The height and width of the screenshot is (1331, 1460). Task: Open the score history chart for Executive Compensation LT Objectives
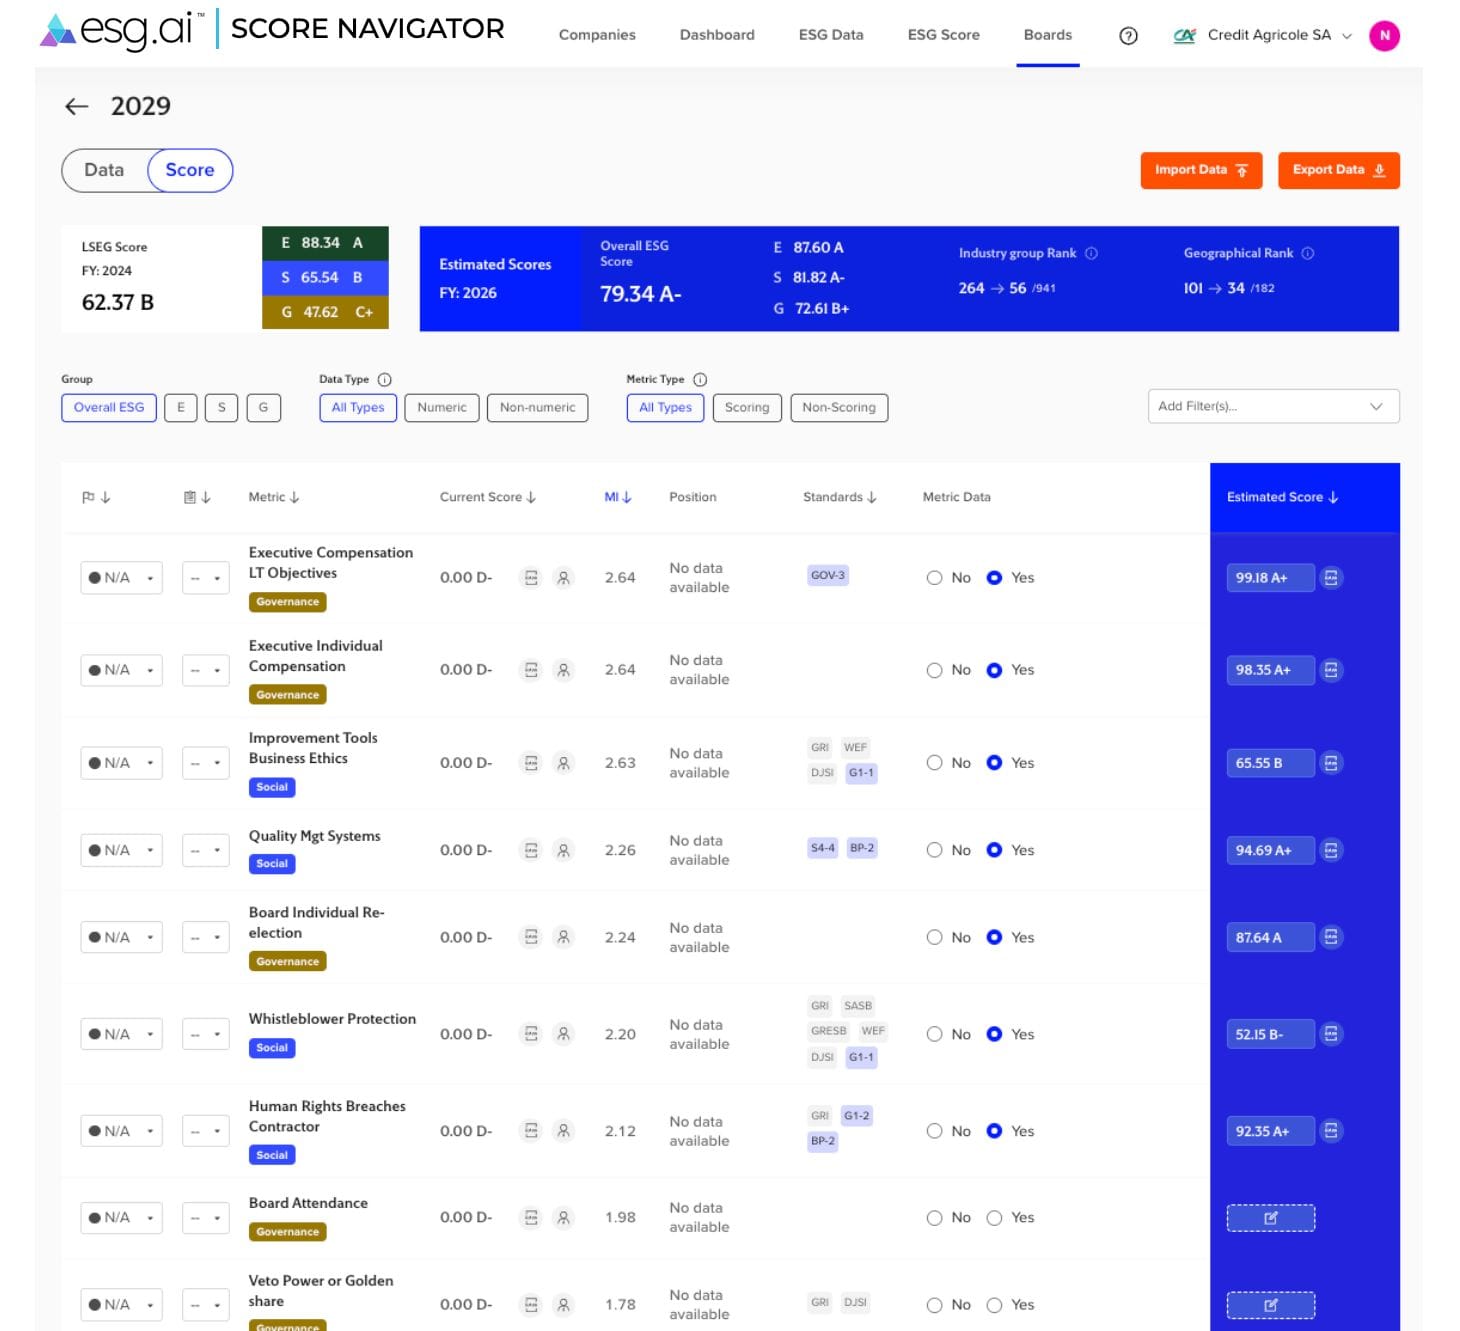click(530, 577)
